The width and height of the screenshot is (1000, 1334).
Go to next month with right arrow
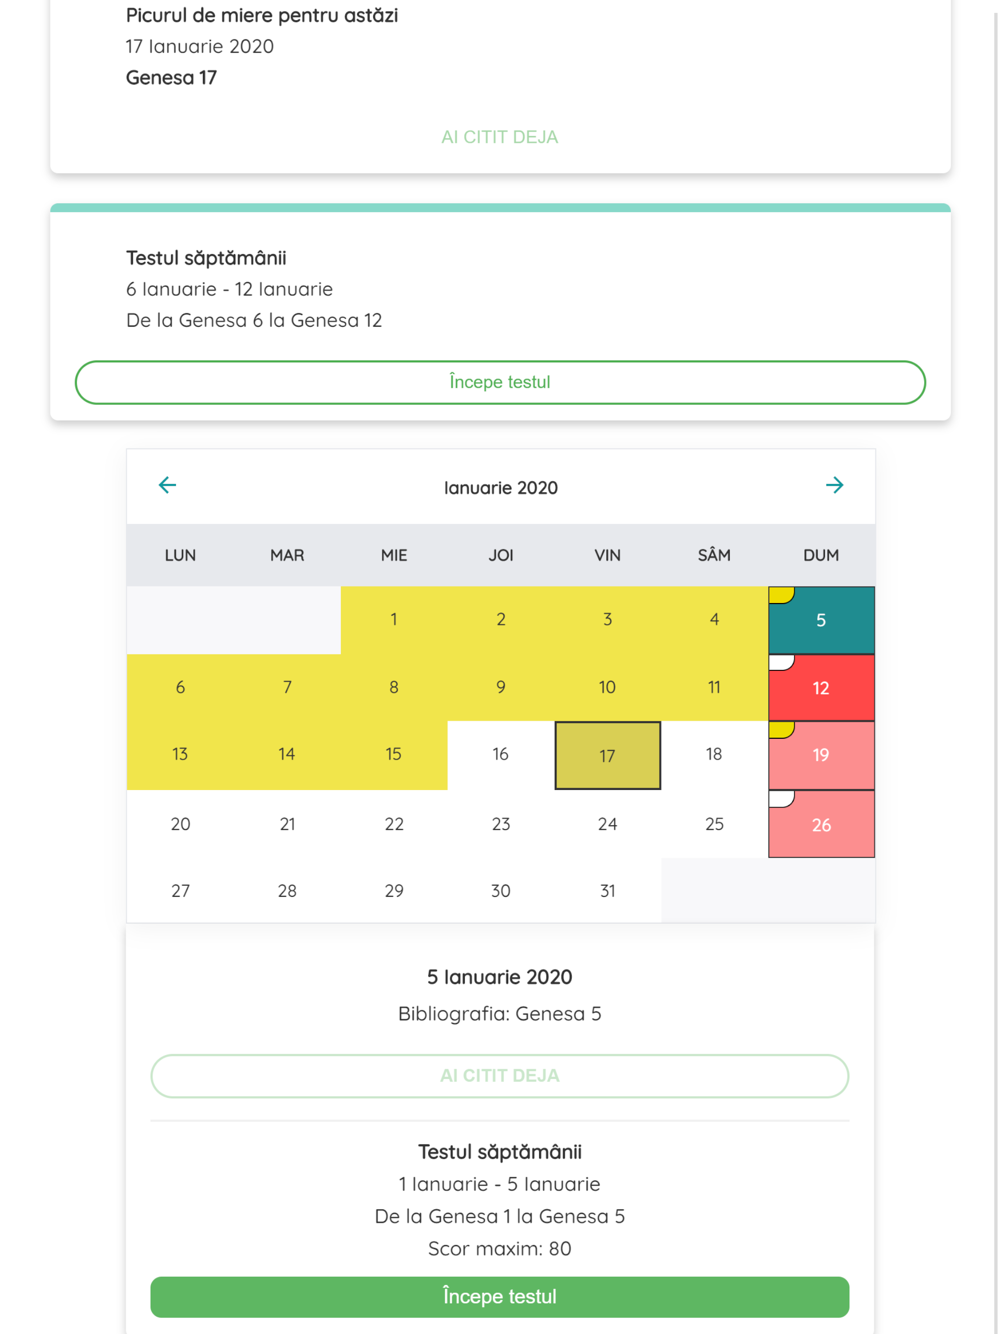coord(834,486)
